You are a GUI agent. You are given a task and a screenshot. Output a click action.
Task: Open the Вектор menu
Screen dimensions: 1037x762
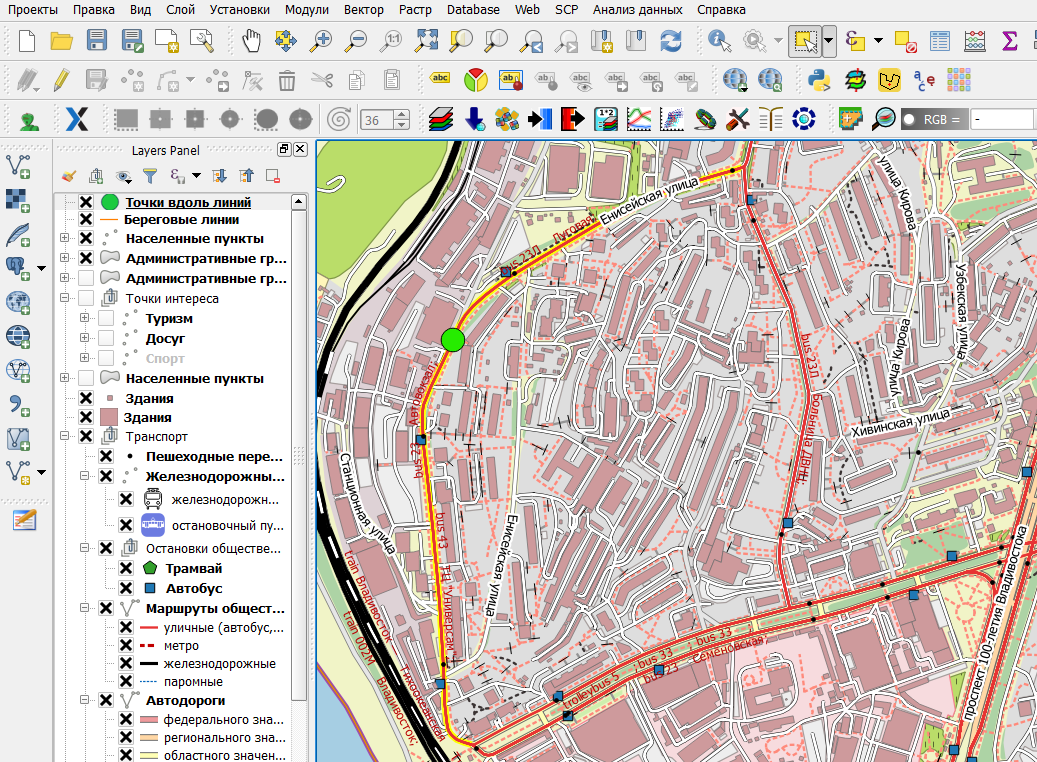[364, 10]
